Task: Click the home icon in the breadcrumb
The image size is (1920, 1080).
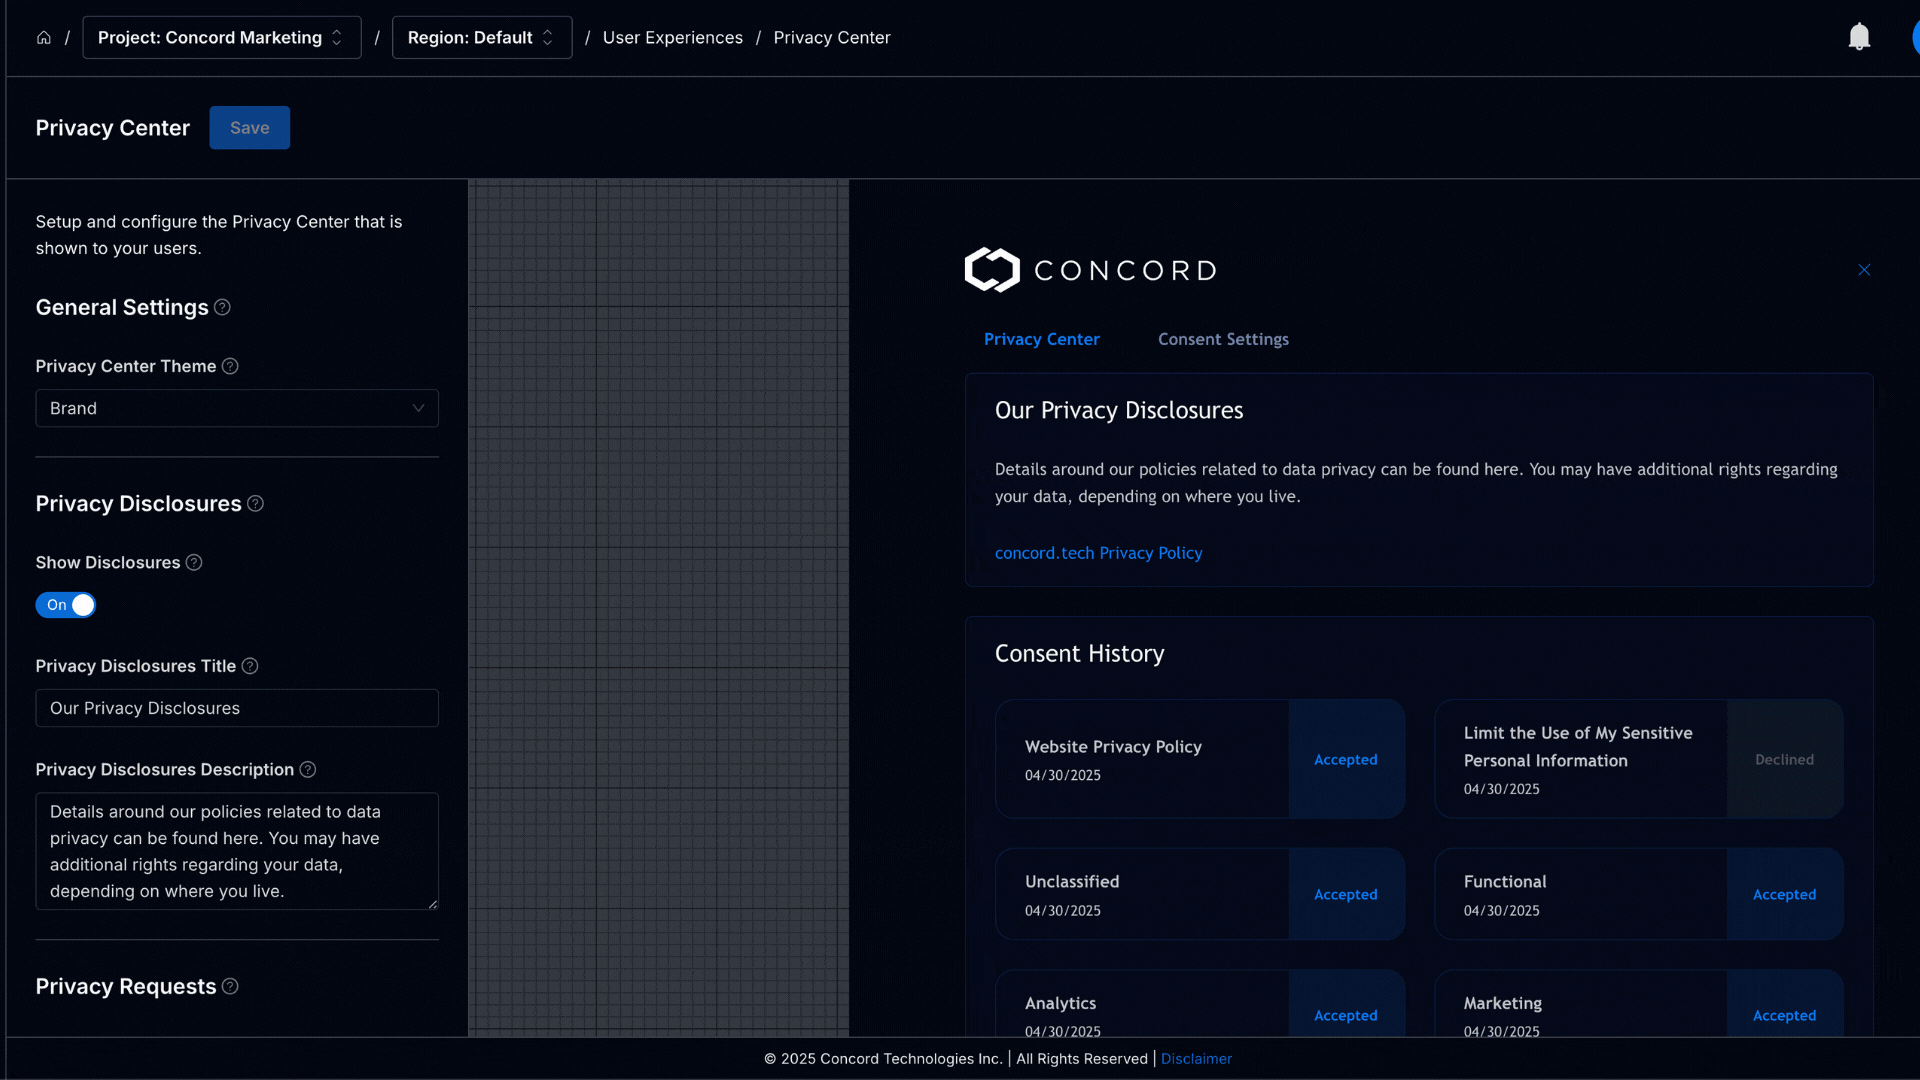Action: 43,37
